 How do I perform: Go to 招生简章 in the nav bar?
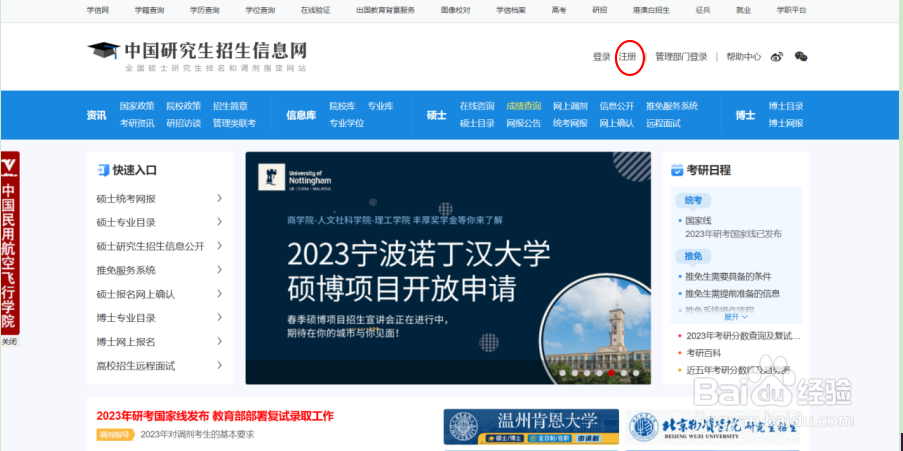point(230,106)
